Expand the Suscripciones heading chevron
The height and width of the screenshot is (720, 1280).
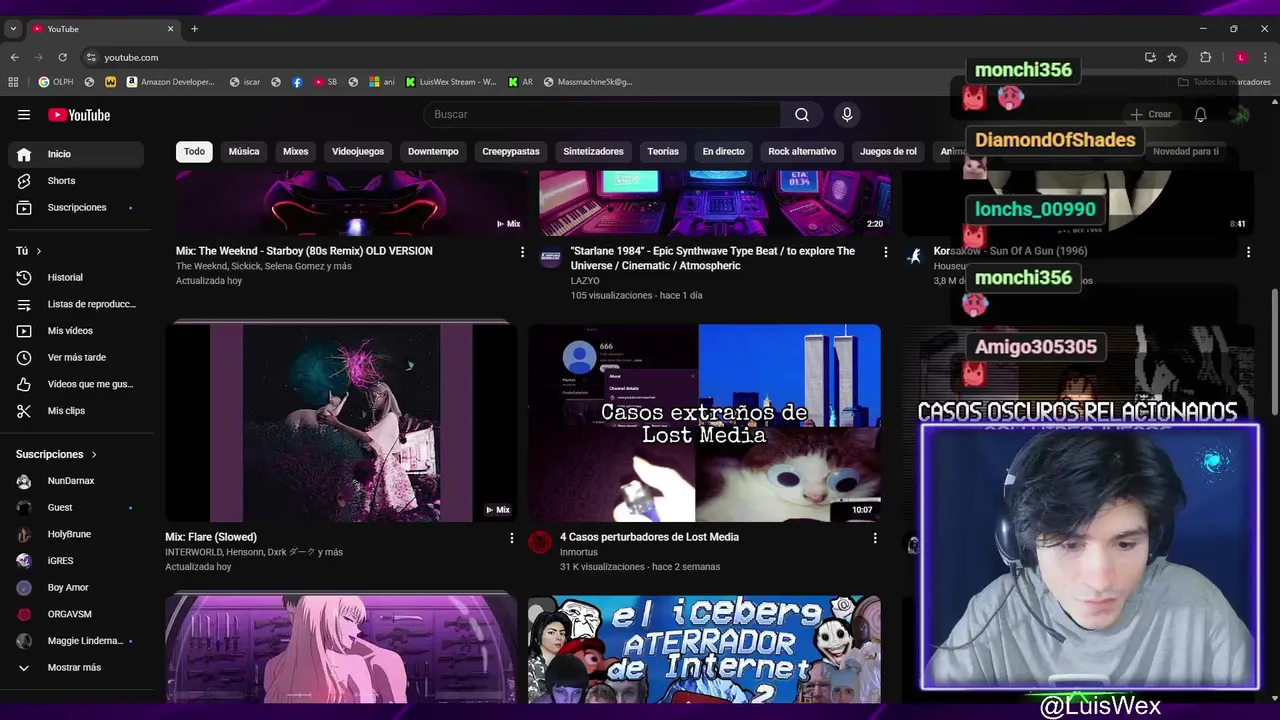point(94,454)
